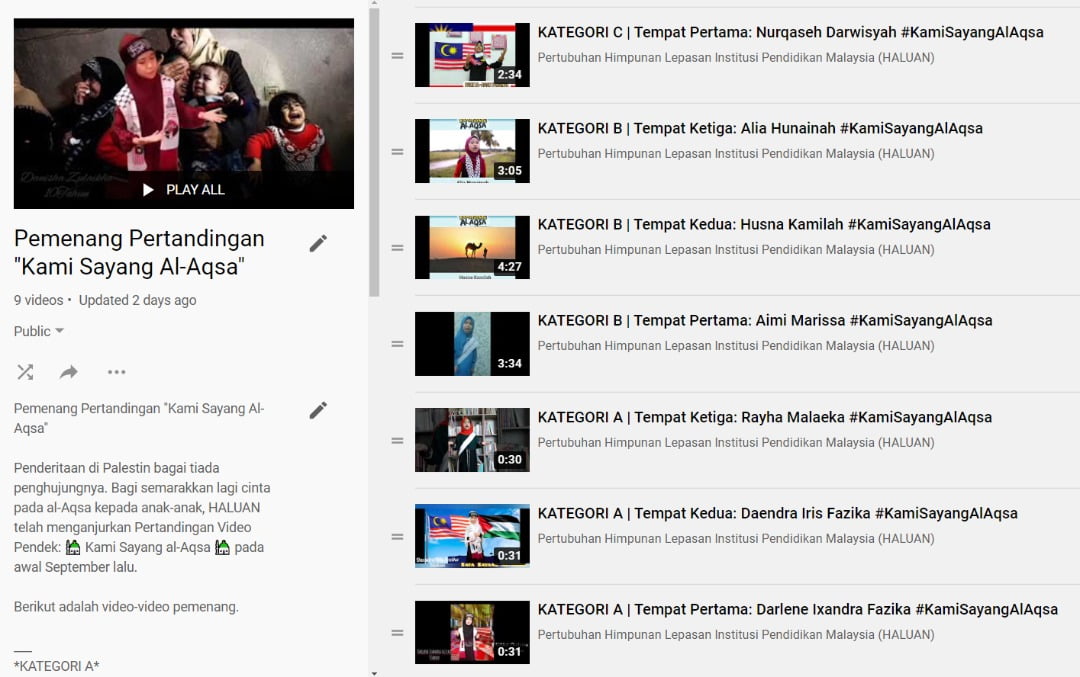Edit the playlist description with pencil icon
Screen dimensions: 1080x677
point(318,410)
